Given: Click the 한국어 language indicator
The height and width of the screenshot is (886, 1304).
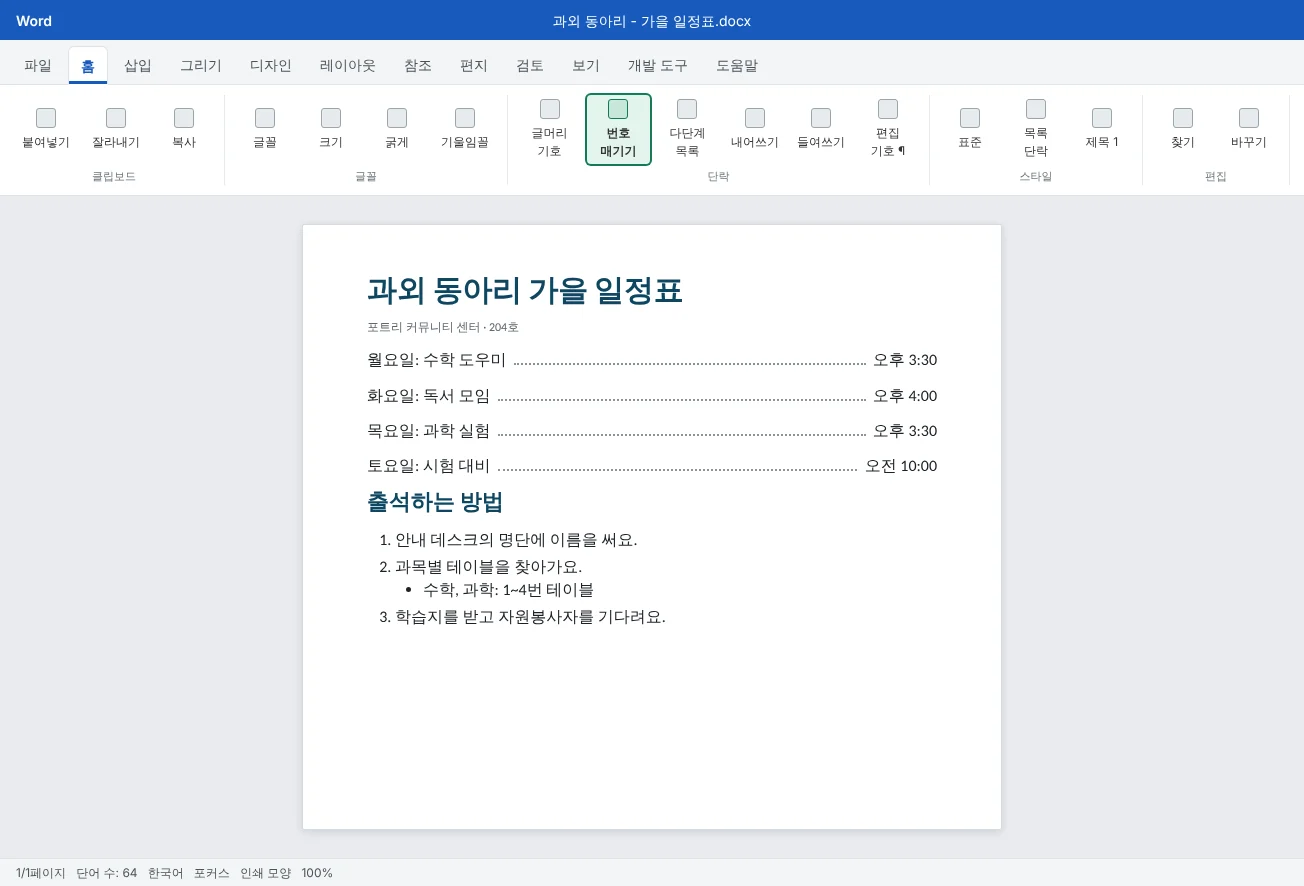Looking at the screenshot, I should pyautogui.click(x=166, y=873).
